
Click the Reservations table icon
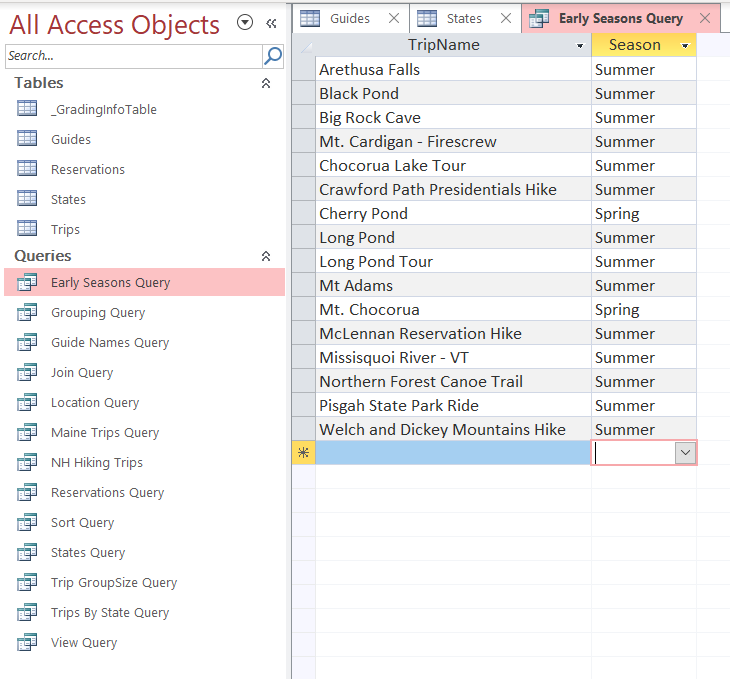(27, 168)
